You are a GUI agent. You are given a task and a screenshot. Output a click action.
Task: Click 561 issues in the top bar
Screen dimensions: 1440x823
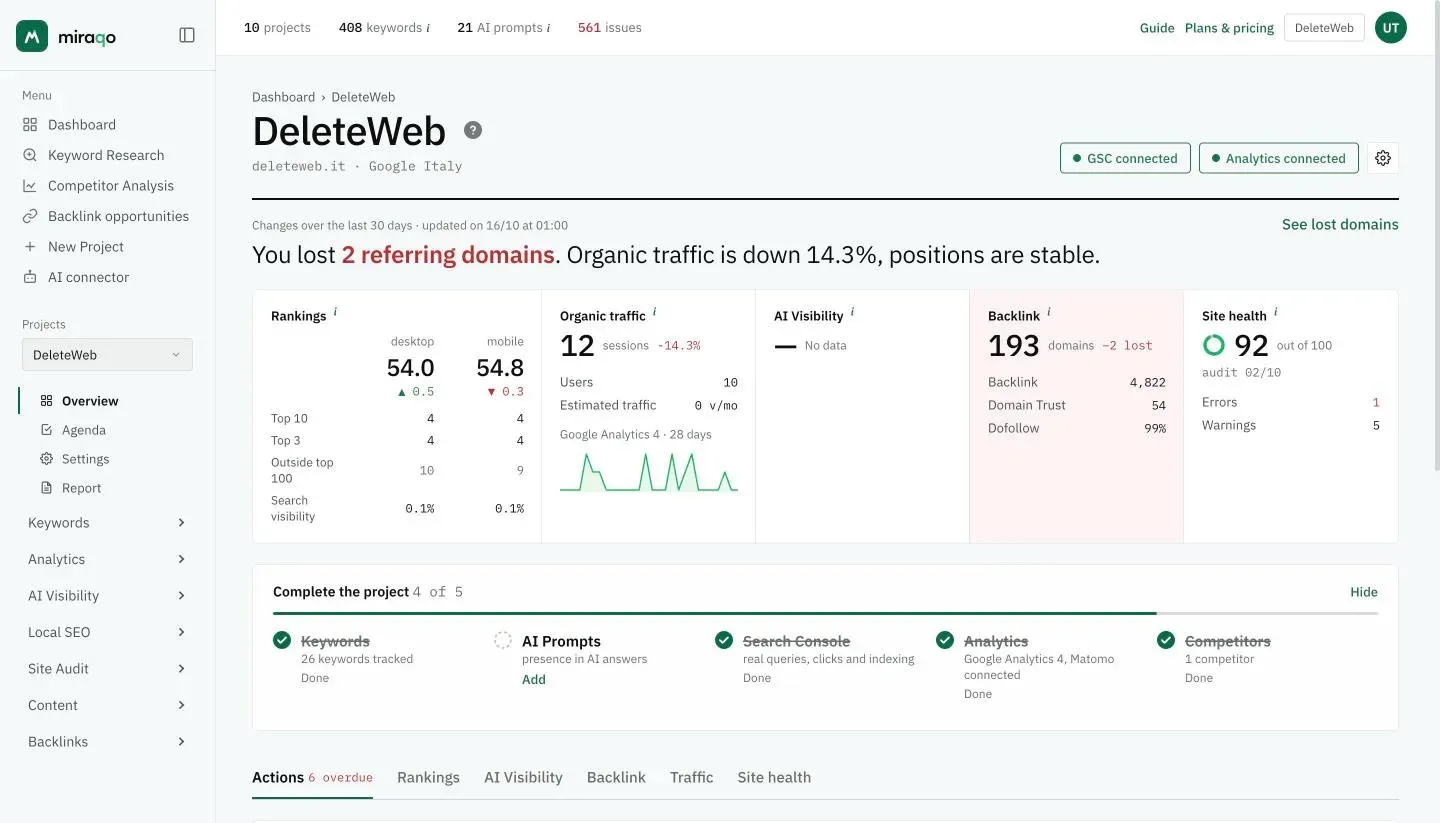click(x=610, y=28)
